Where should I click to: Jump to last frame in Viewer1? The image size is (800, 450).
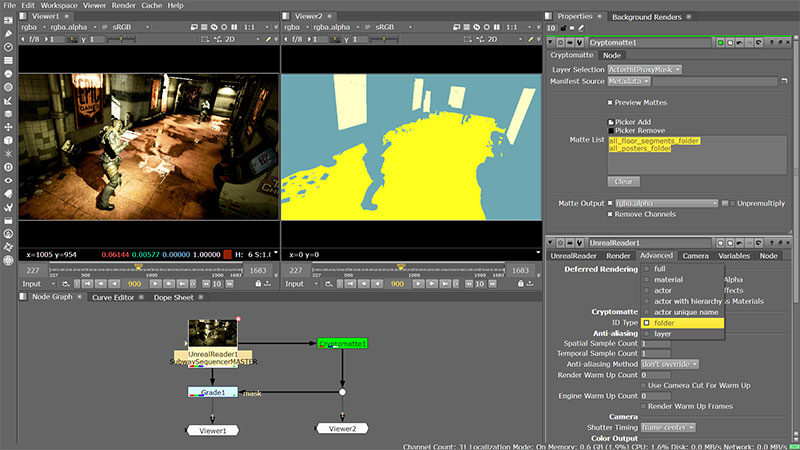coord(182,284)
